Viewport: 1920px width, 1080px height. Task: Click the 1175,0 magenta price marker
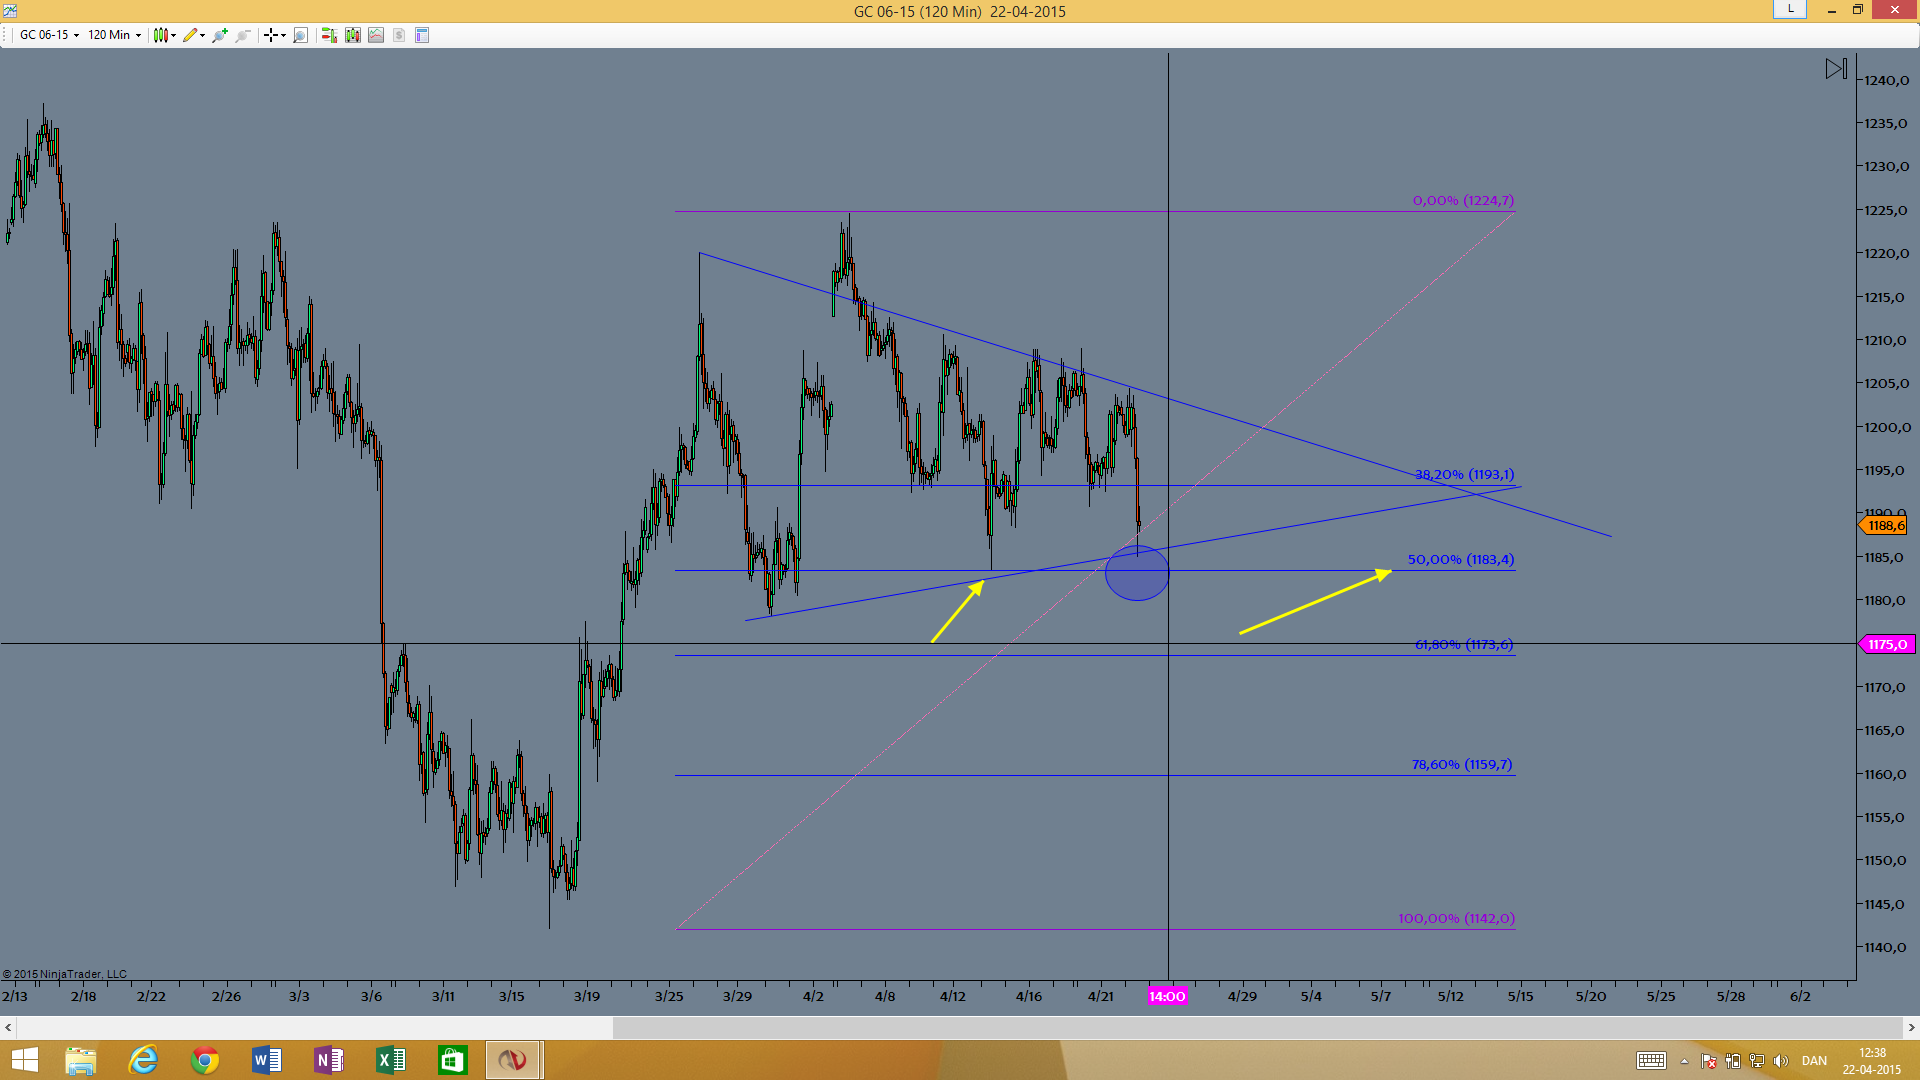[x=1886, y=644]
